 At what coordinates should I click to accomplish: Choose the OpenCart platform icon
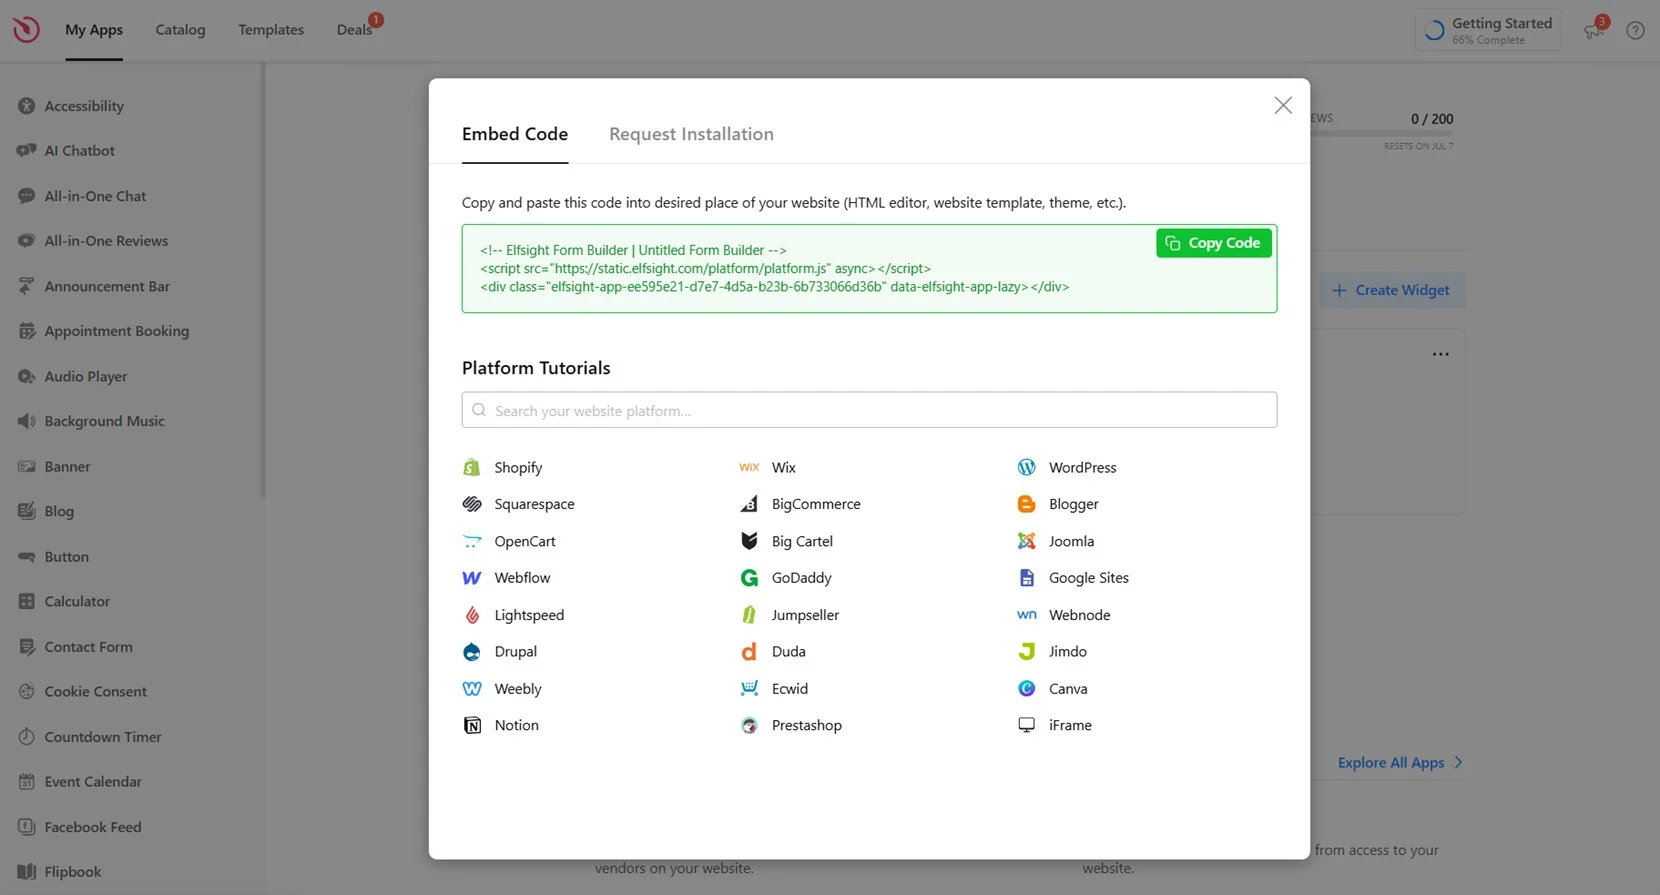[472, 541]
